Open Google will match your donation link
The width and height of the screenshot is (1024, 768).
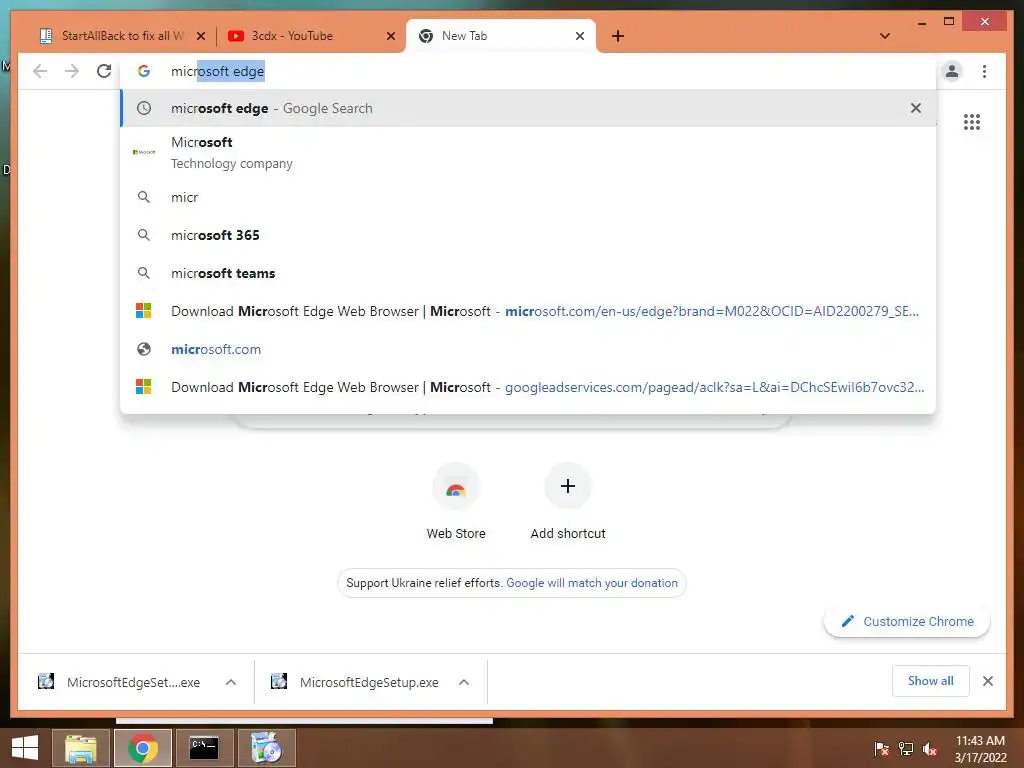click(x=592, y=583)
